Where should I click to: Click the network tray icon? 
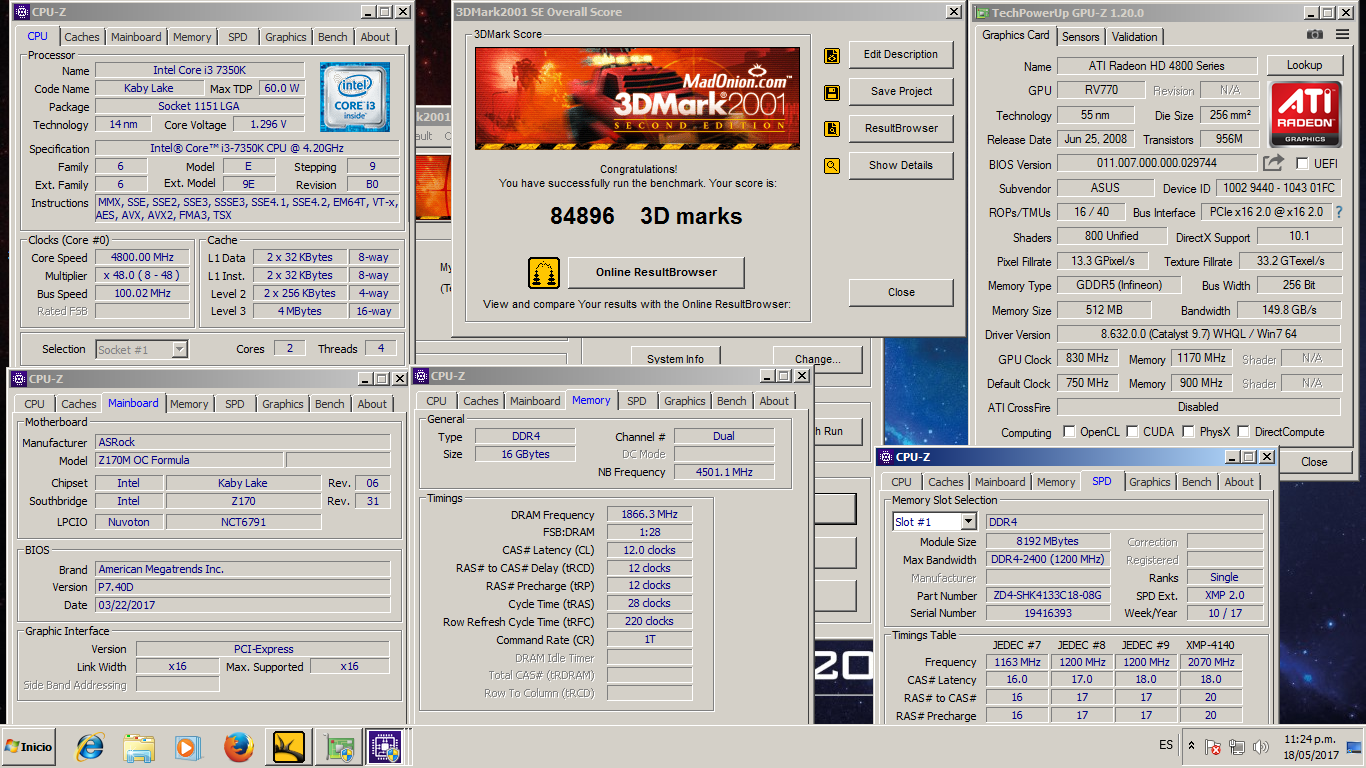point(1237,747)
